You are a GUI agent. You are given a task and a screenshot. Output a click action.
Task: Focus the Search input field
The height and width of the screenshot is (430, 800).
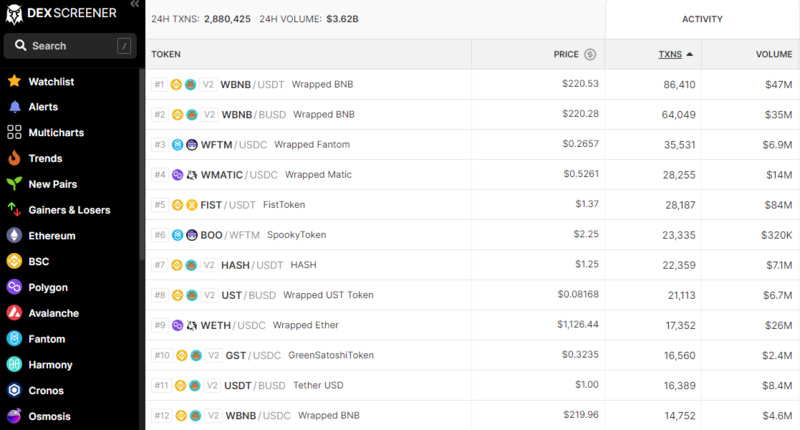point(70,46)
